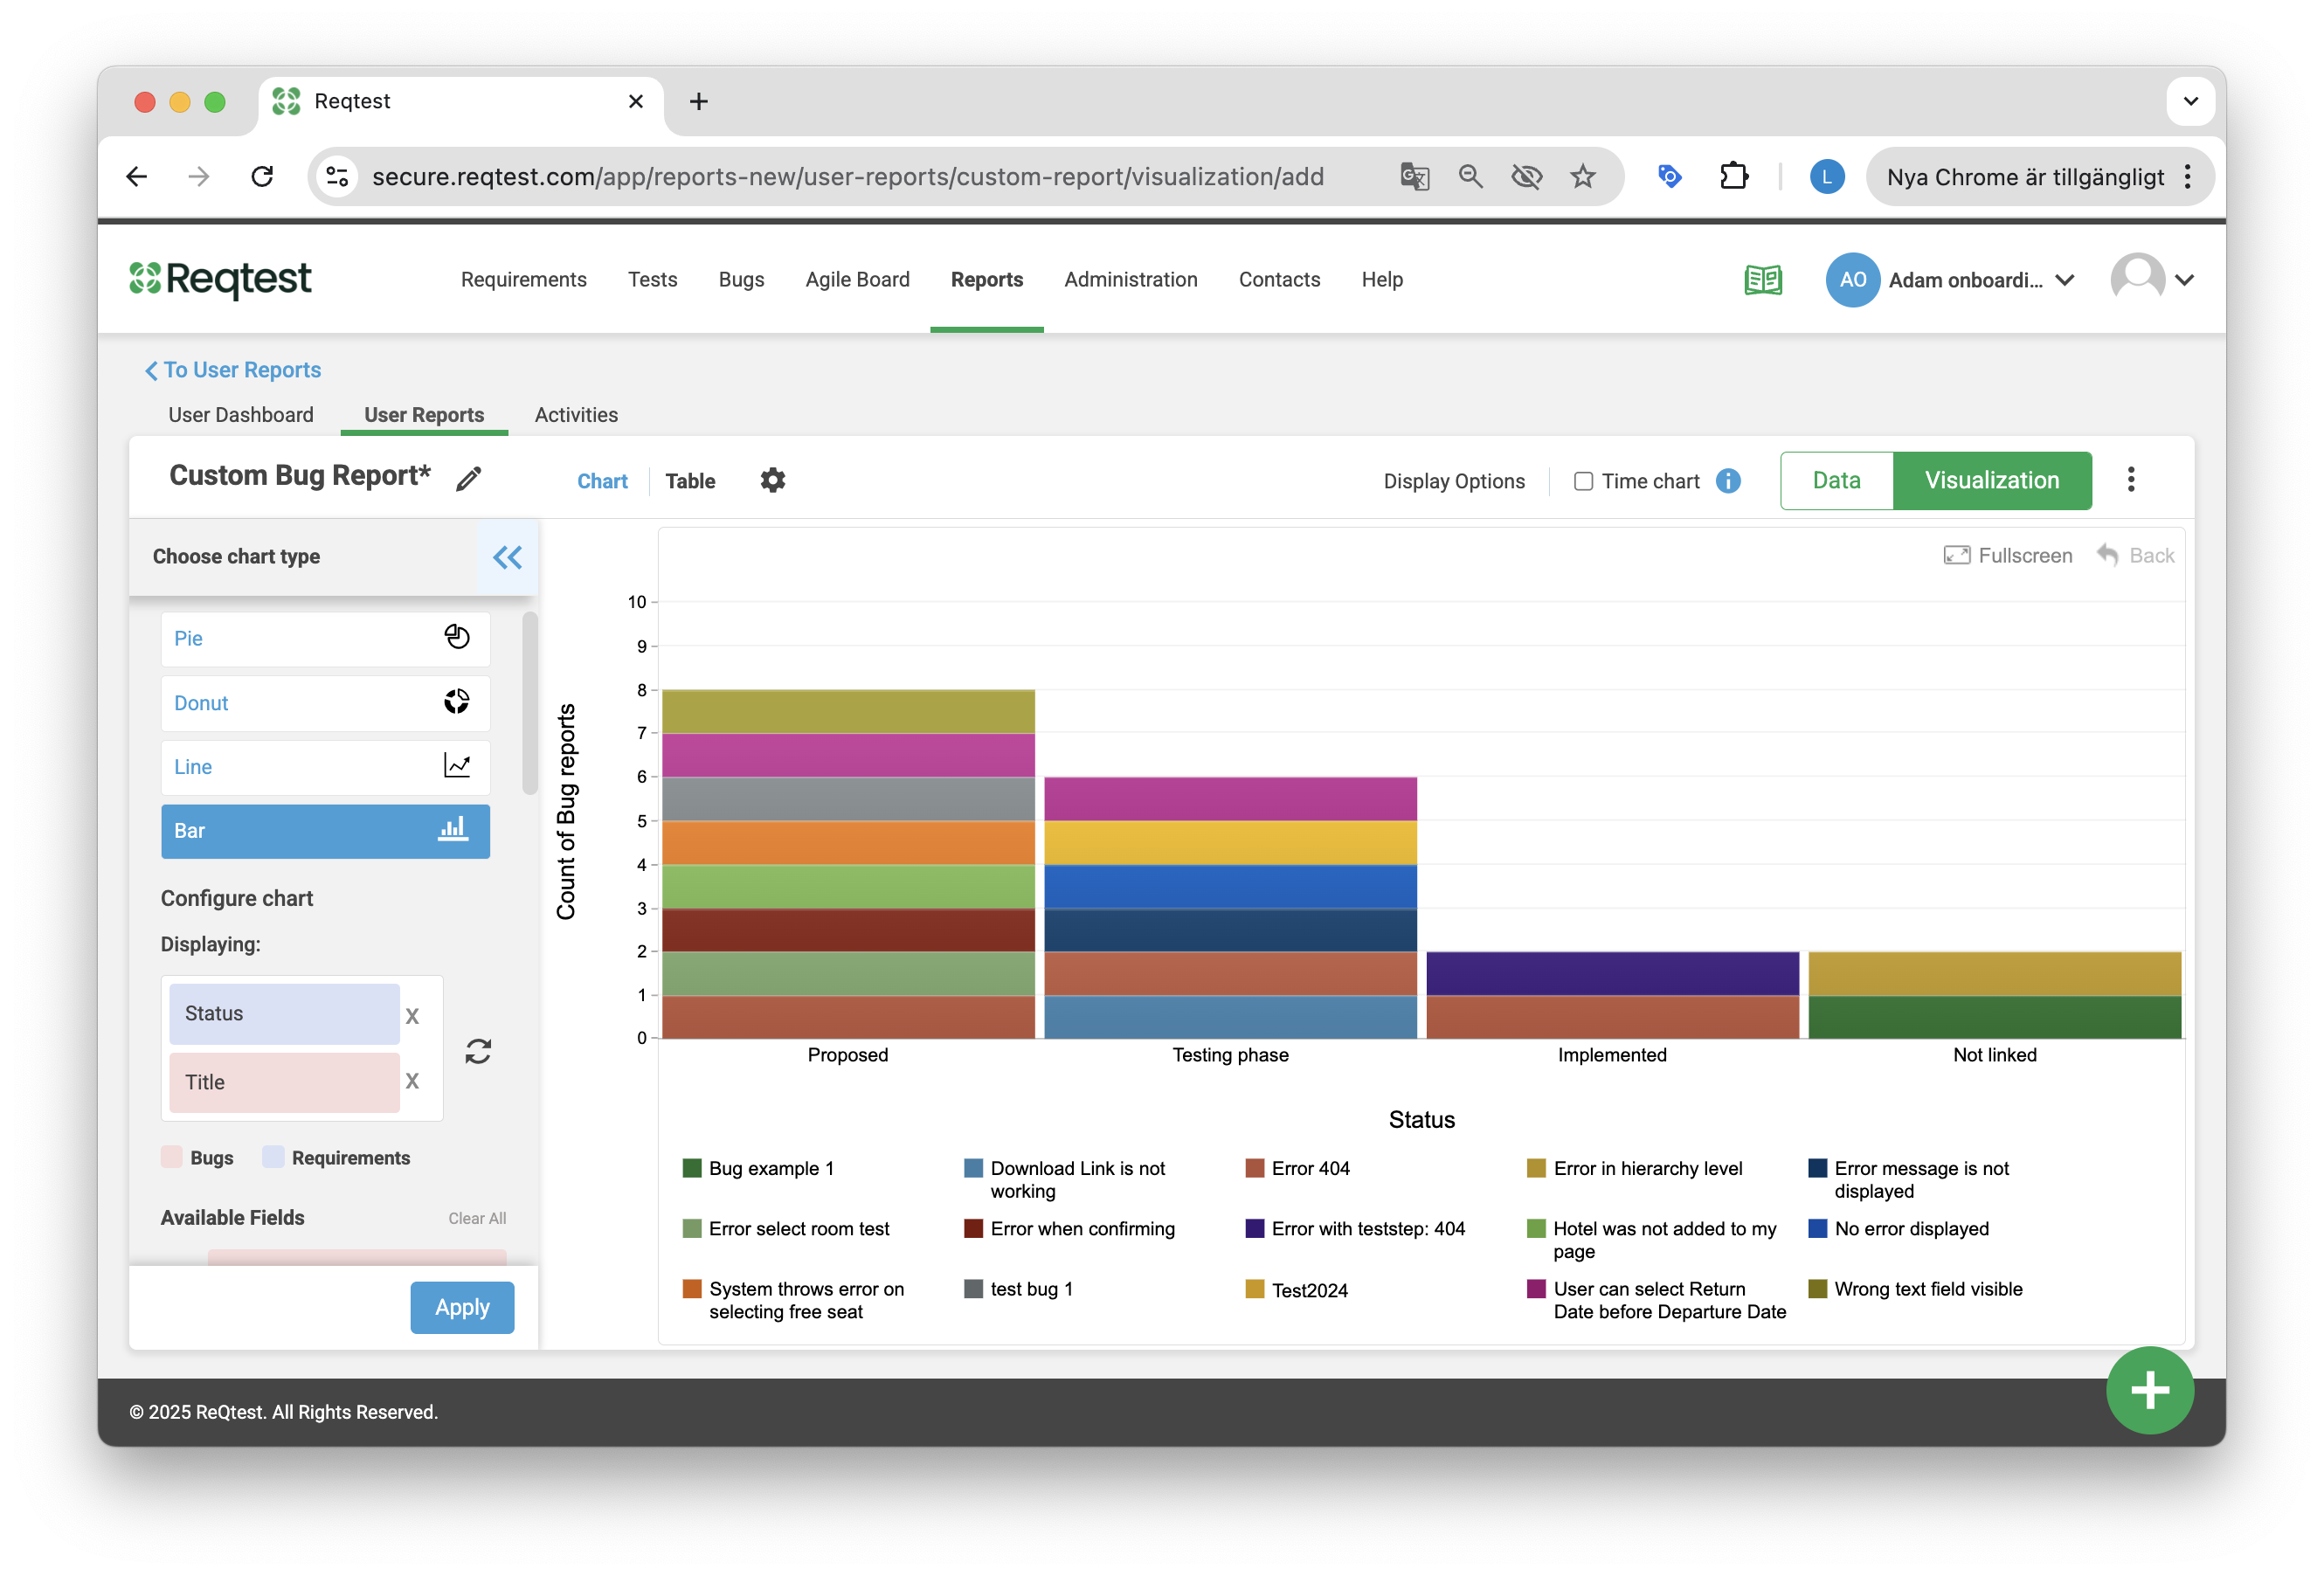Click the Bugs color swatch

click(x=171, y=1157)
